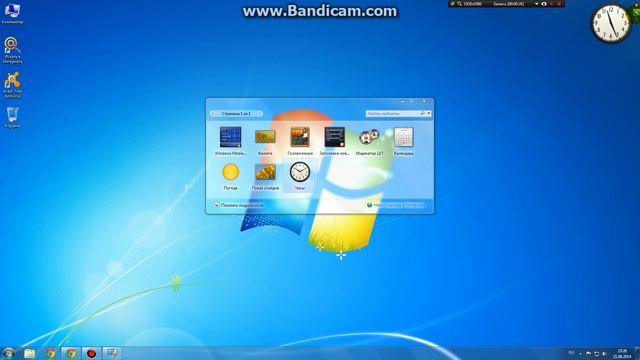Viewport: 640px width, 360px height.
Task: Click the Bandicam resolution magnifier icon
Action: [460, 4]
